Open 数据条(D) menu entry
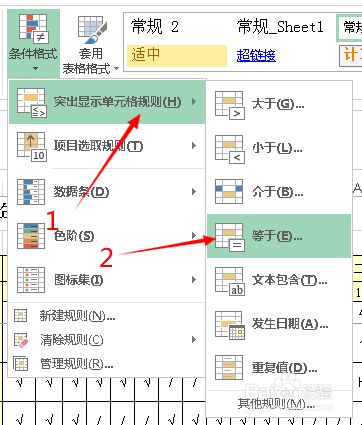Screen dimensions: 362x425 107,192
